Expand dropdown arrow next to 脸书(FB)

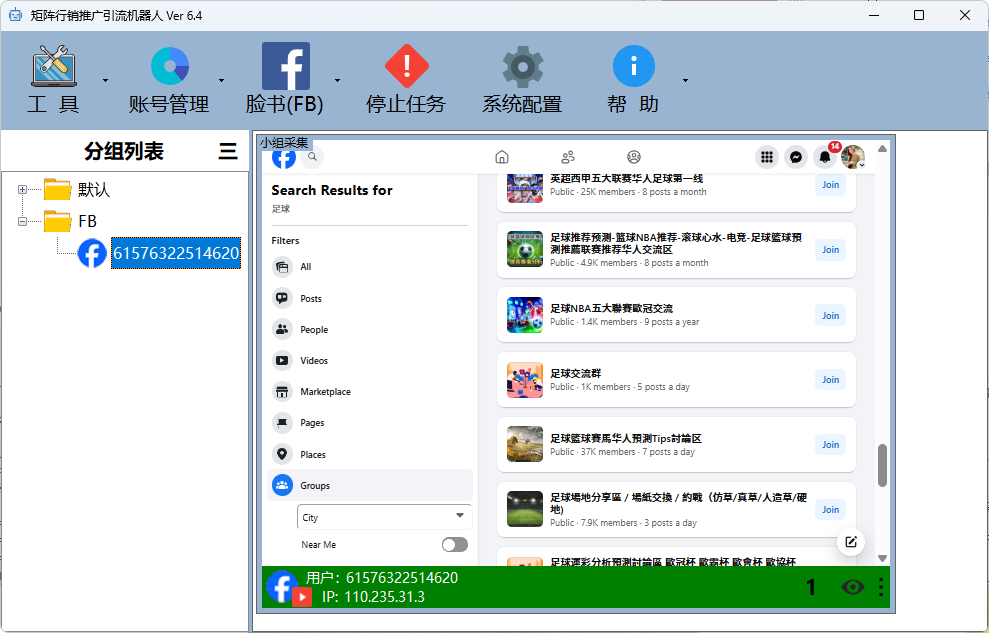(337, 80)
